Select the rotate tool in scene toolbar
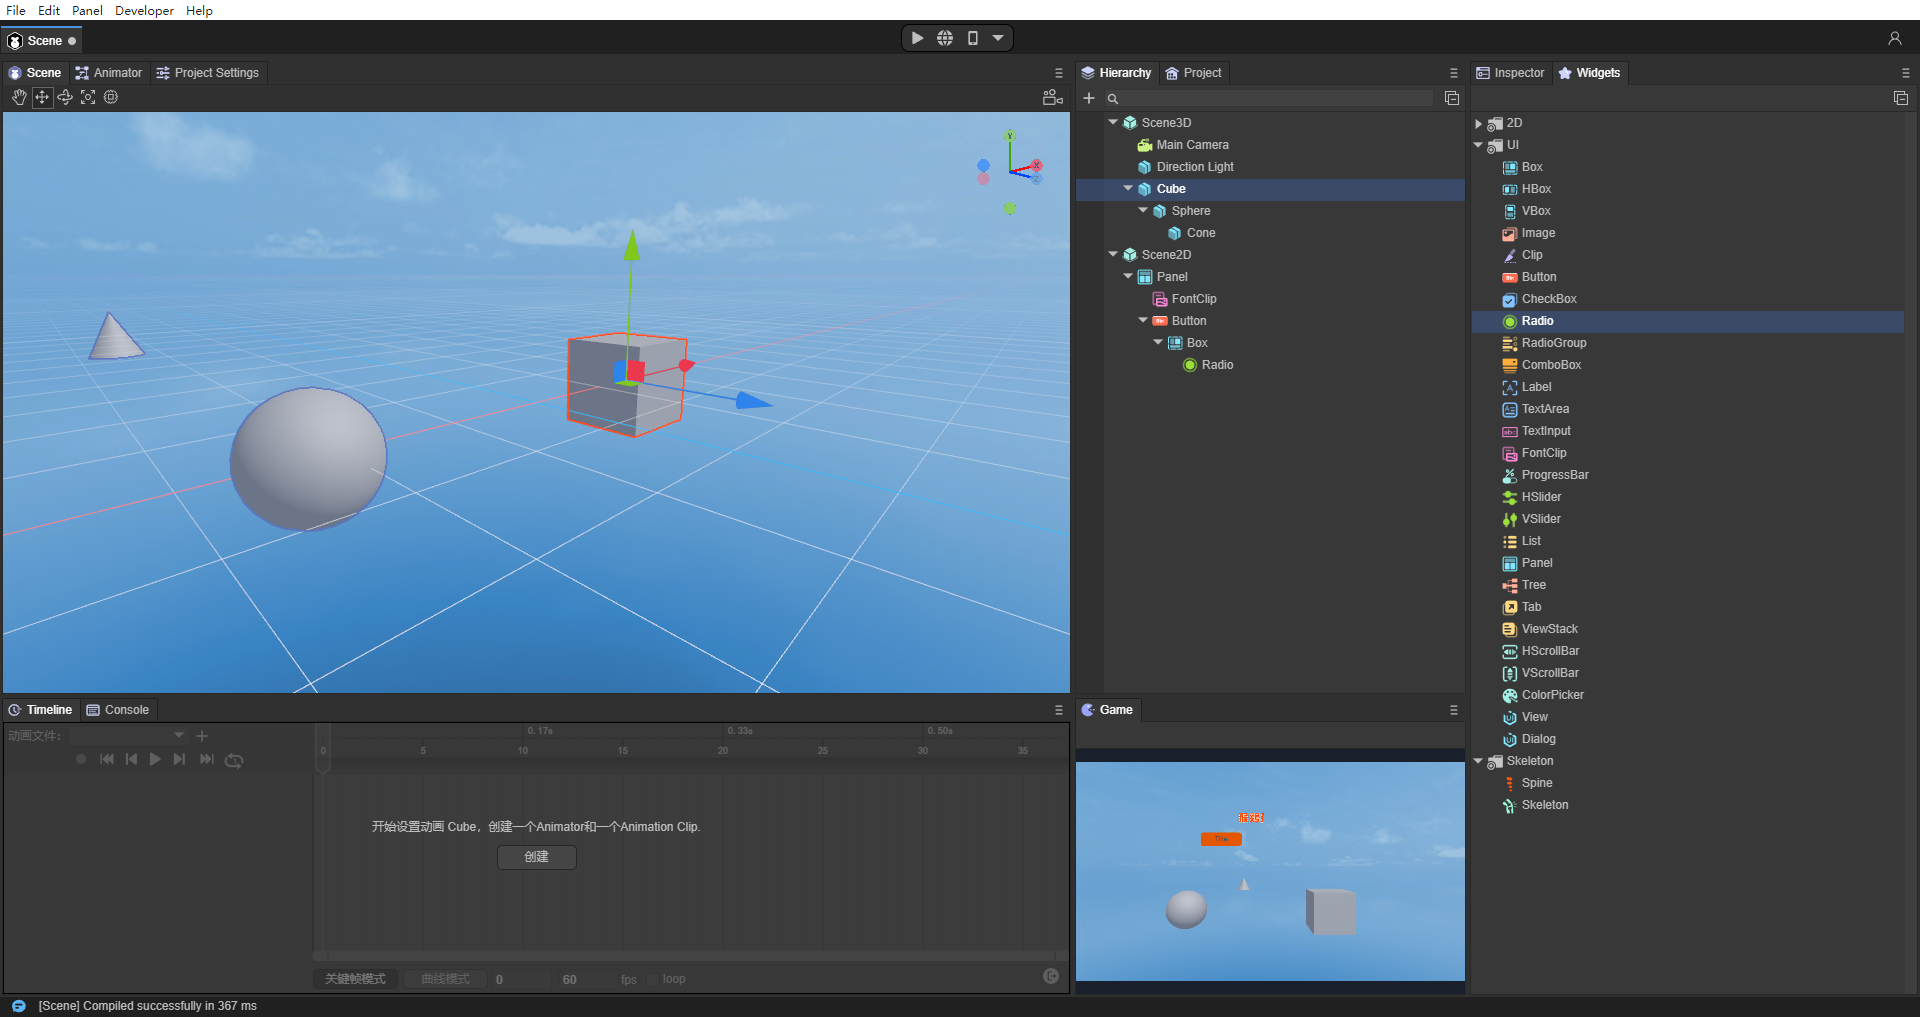This screenshot has width=1920, height=1017. point(65,97)
